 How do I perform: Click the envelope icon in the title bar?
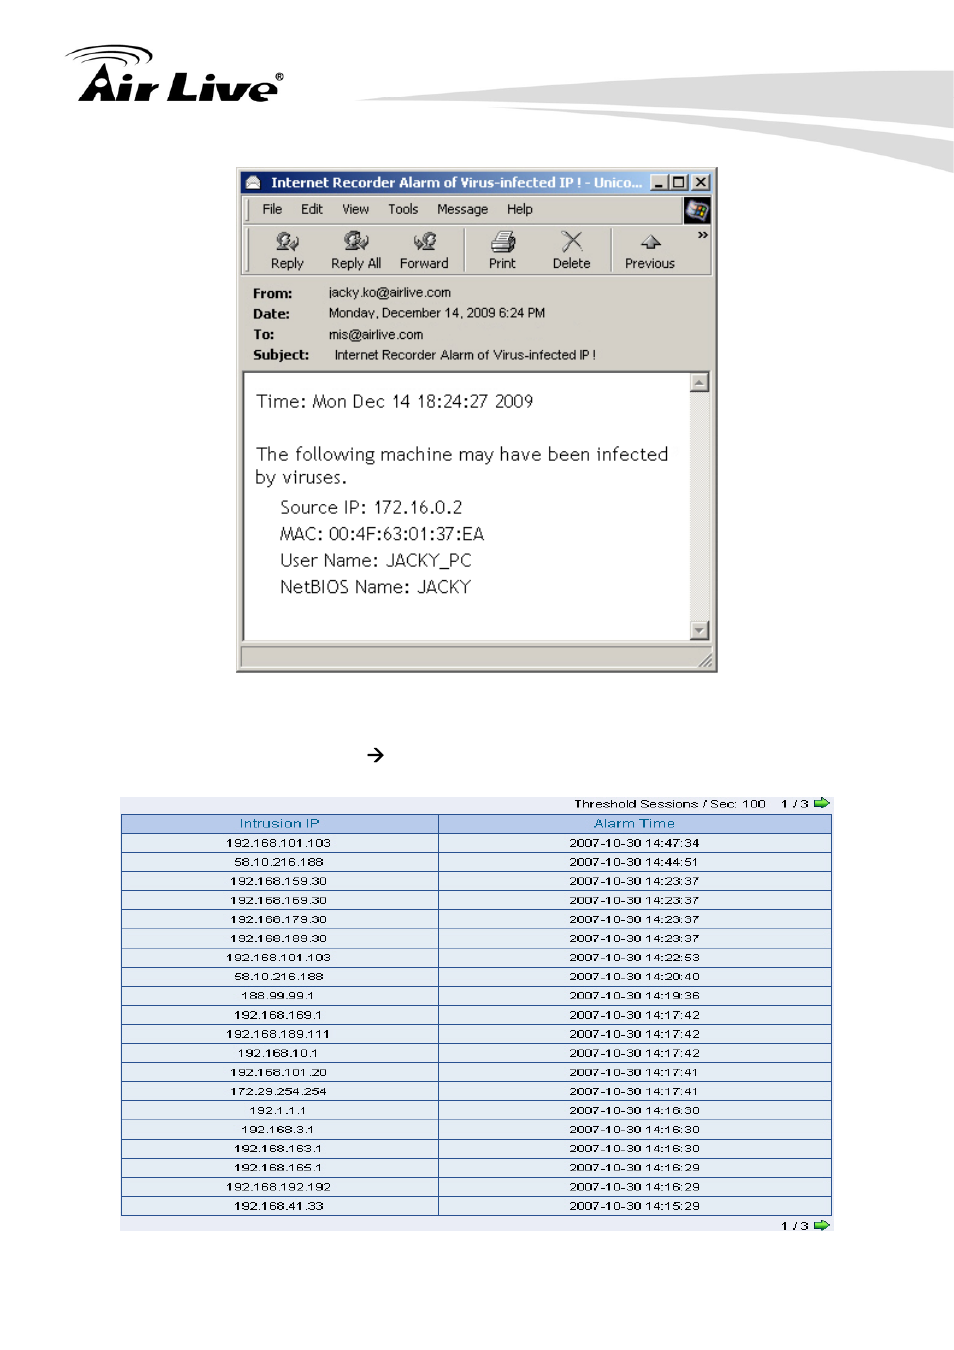pos(253,182)
